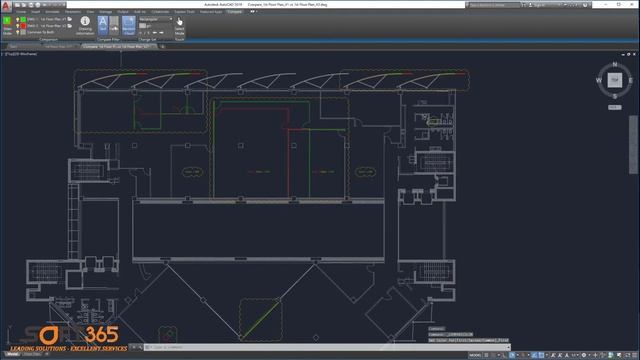Toggle Draw Order button in Comparison panel

coord(7,25)
